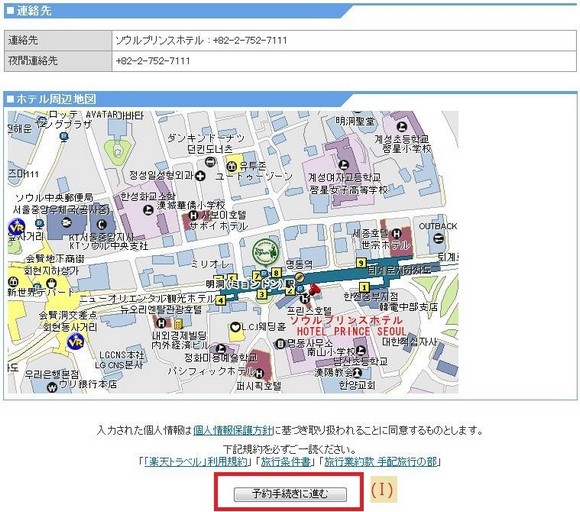
Task: Click the 明洞(ミョンドン)駅 map label
Action: pos(250,284)
